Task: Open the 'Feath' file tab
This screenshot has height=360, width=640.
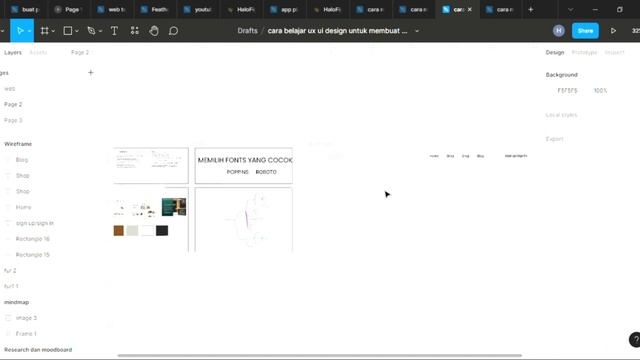Action: point(155,9)
